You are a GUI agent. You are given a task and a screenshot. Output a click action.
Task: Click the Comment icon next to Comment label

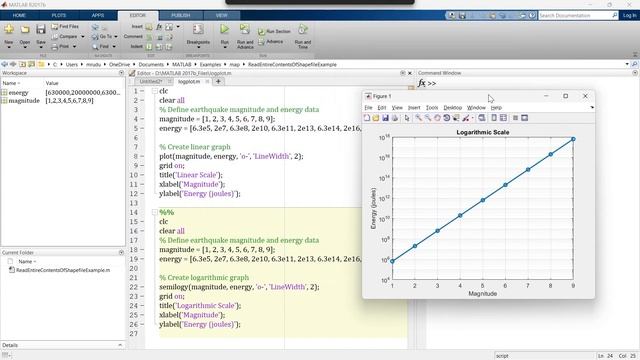tap(149, 37)
